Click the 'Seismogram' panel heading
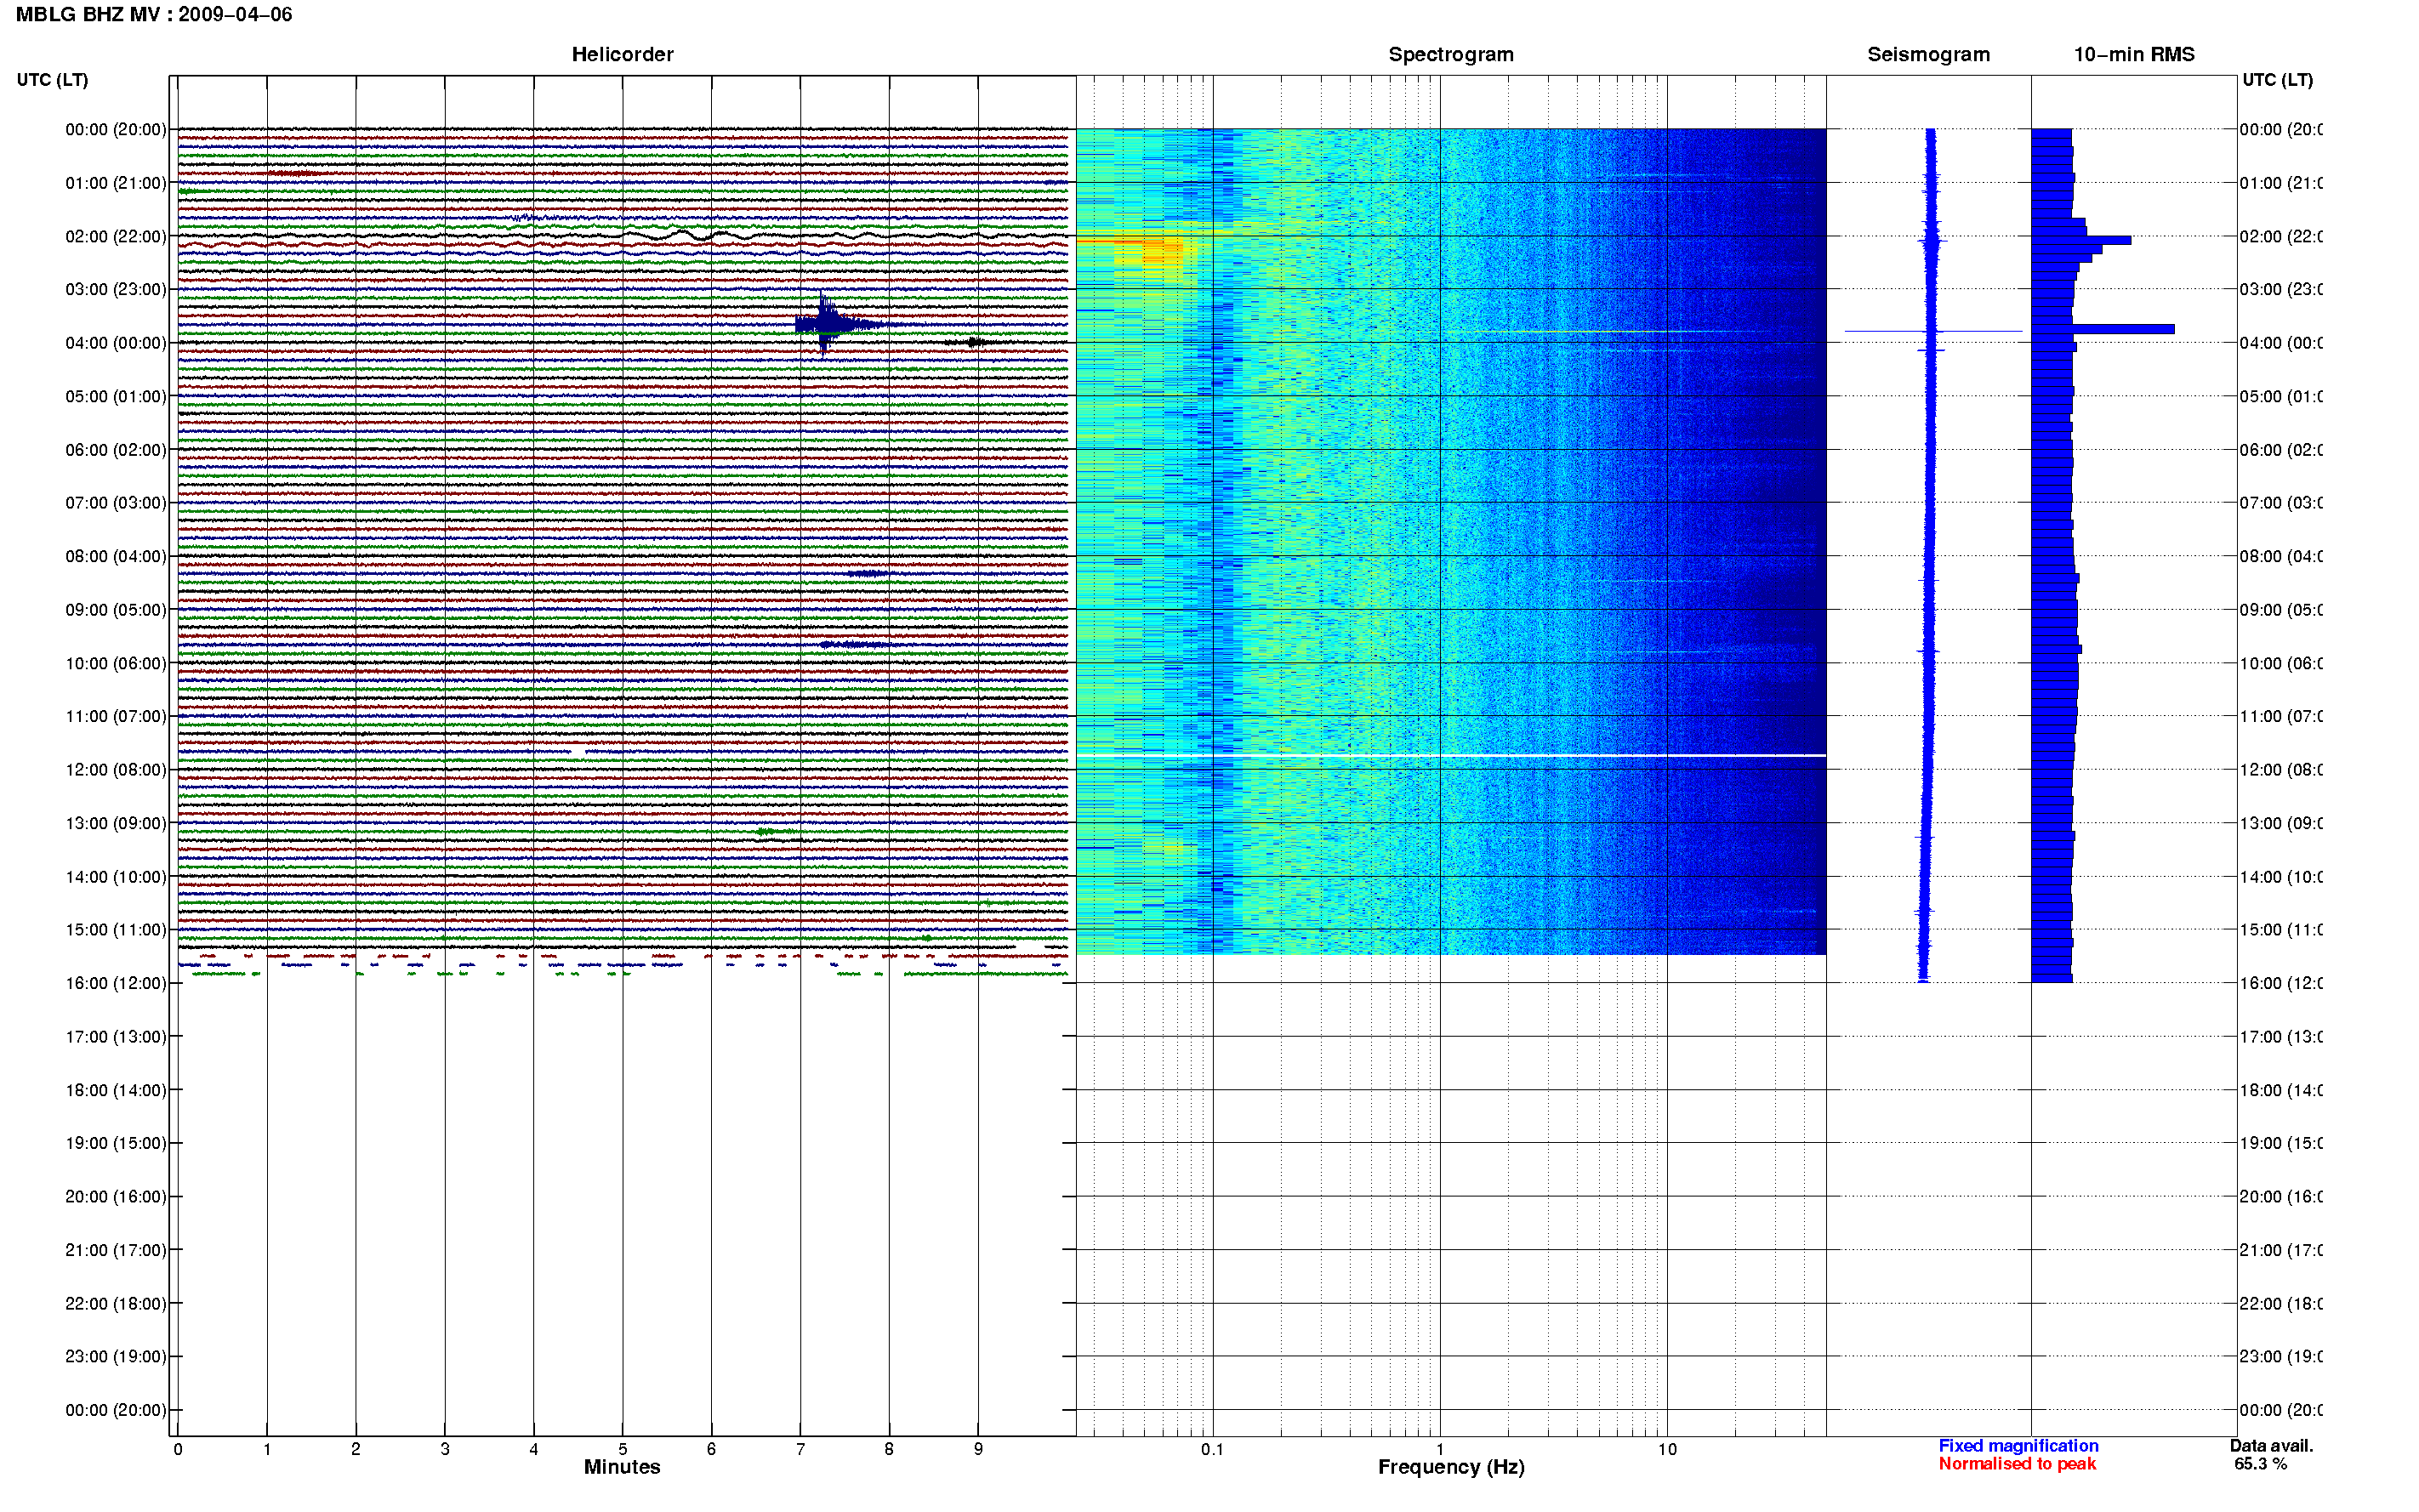The image size is (2419, 1512). tap(1928, 54)
